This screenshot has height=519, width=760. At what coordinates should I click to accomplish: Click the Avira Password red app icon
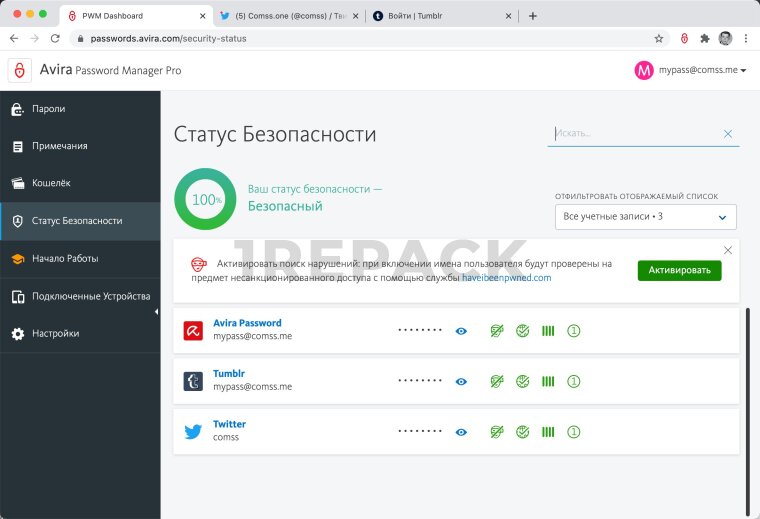pyautogui.click(x=193, y=331)
